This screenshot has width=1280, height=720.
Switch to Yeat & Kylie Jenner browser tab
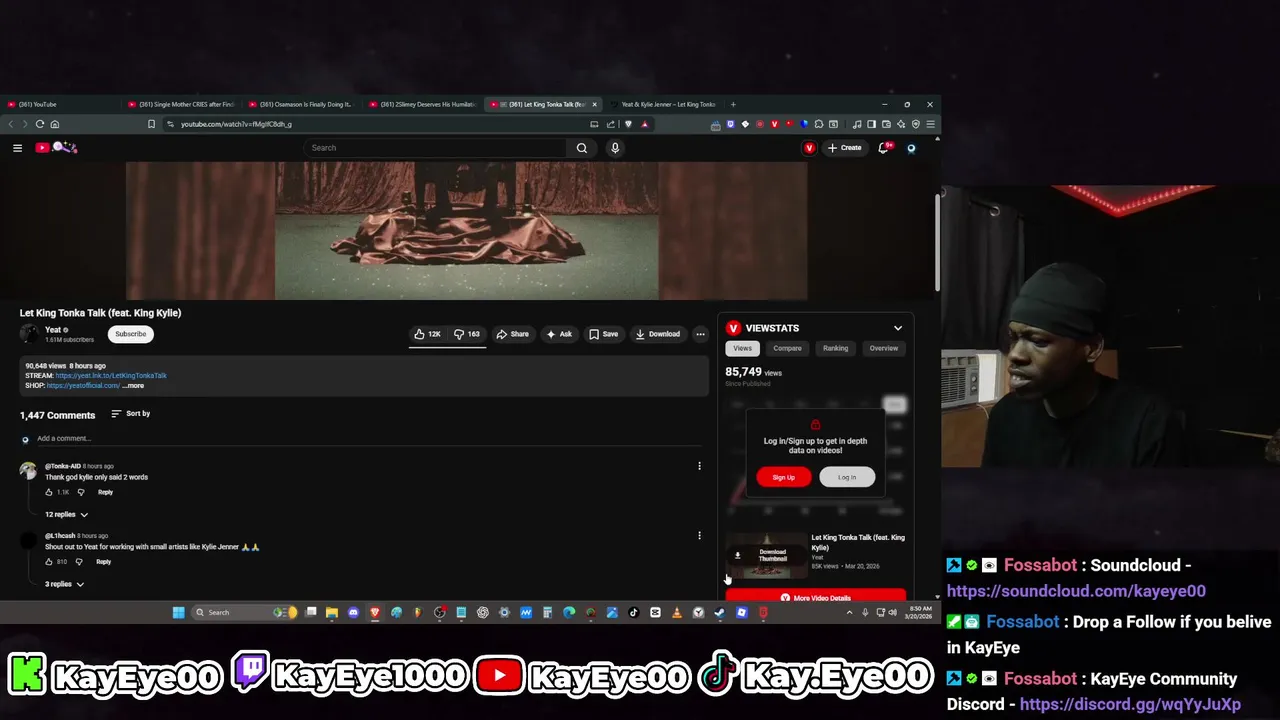click(x=664, y=104)
